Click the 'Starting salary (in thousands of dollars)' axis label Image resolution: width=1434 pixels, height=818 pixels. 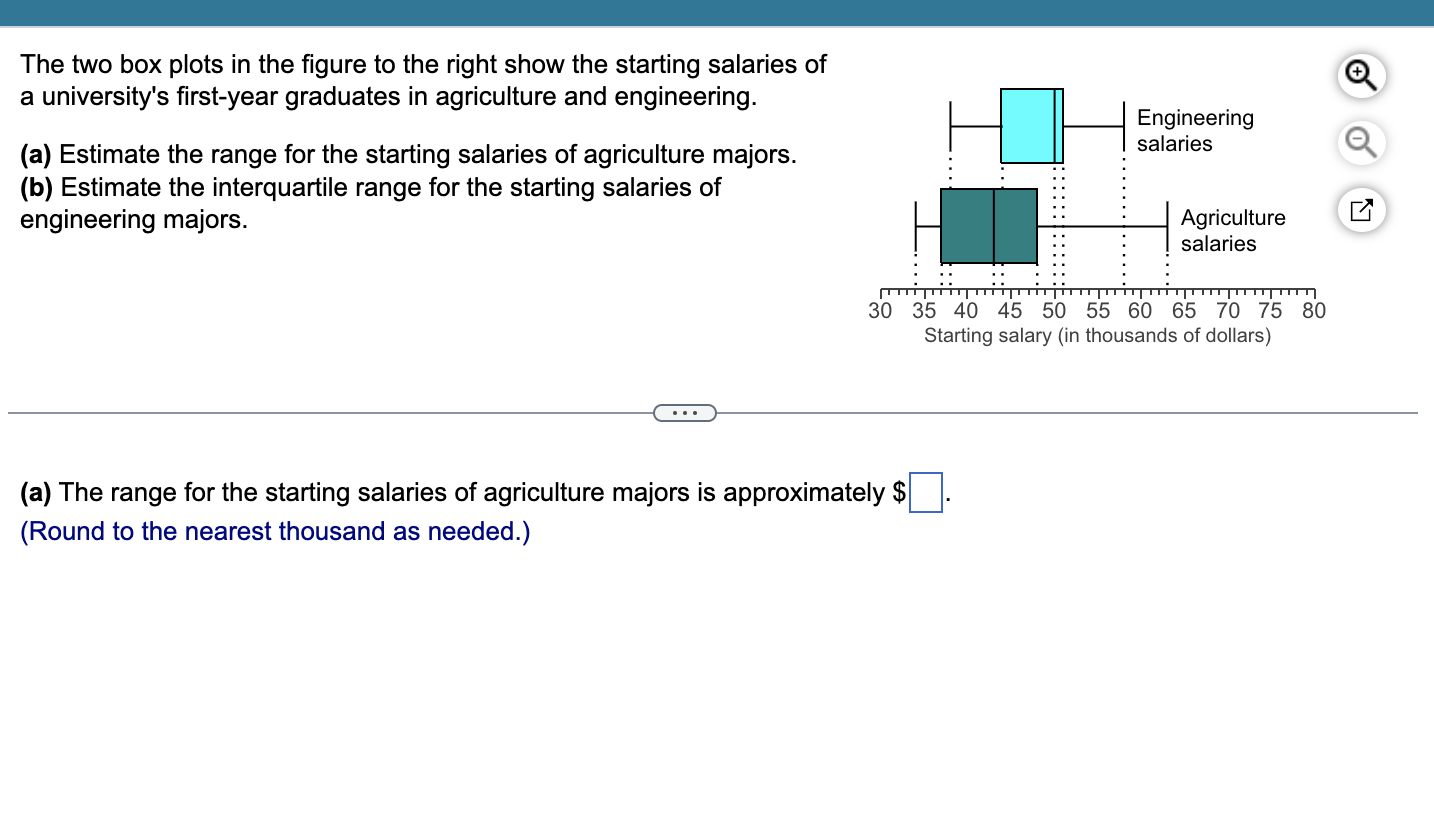click(1097, 335)
